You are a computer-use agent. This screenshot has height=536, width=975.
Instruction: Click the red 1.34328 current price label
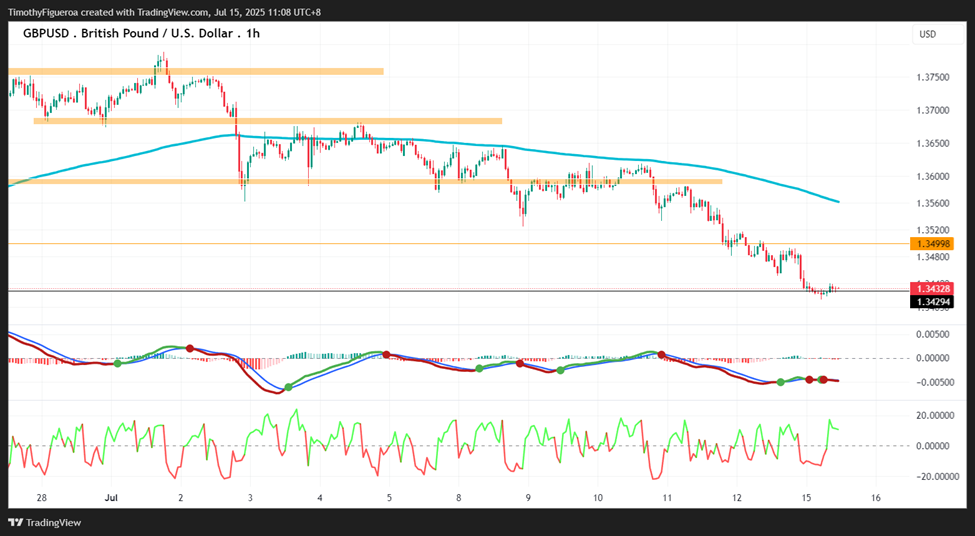pyautogui.click(x=931, y=289)
